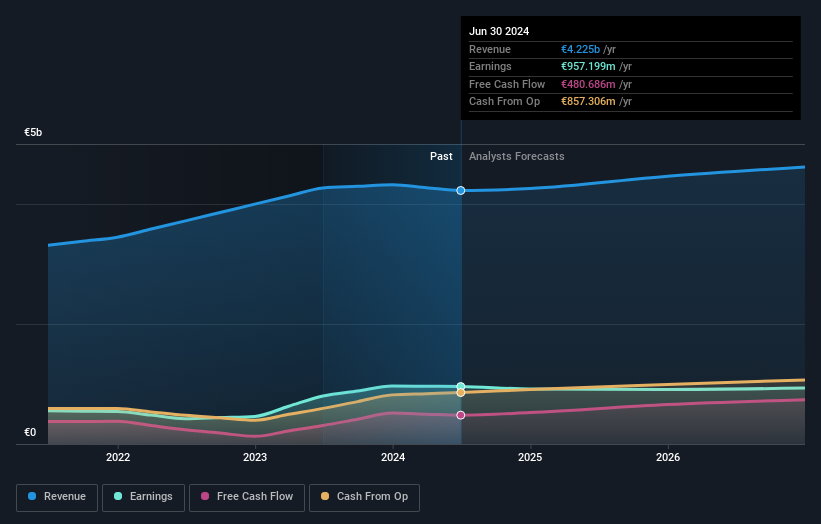Select the 2024 x-axis label
821x524 pixels.
(393, 457)
